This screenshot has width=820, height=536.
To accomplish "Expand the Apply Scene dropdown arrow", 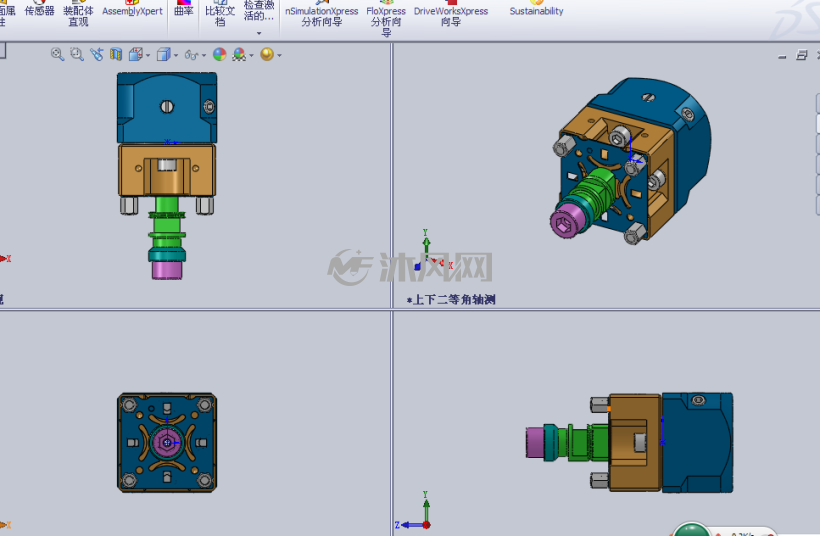I will coord(252,55).
